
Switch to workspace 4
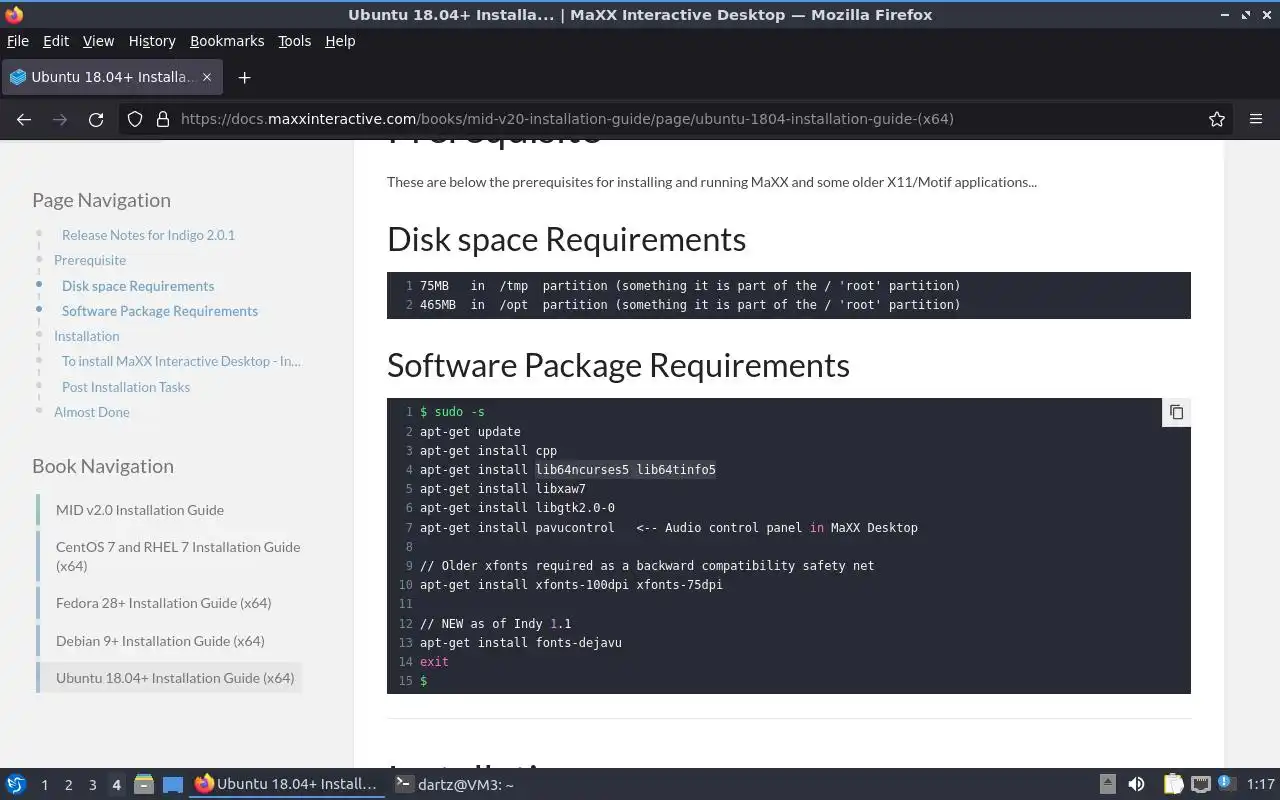click(116, 785)
